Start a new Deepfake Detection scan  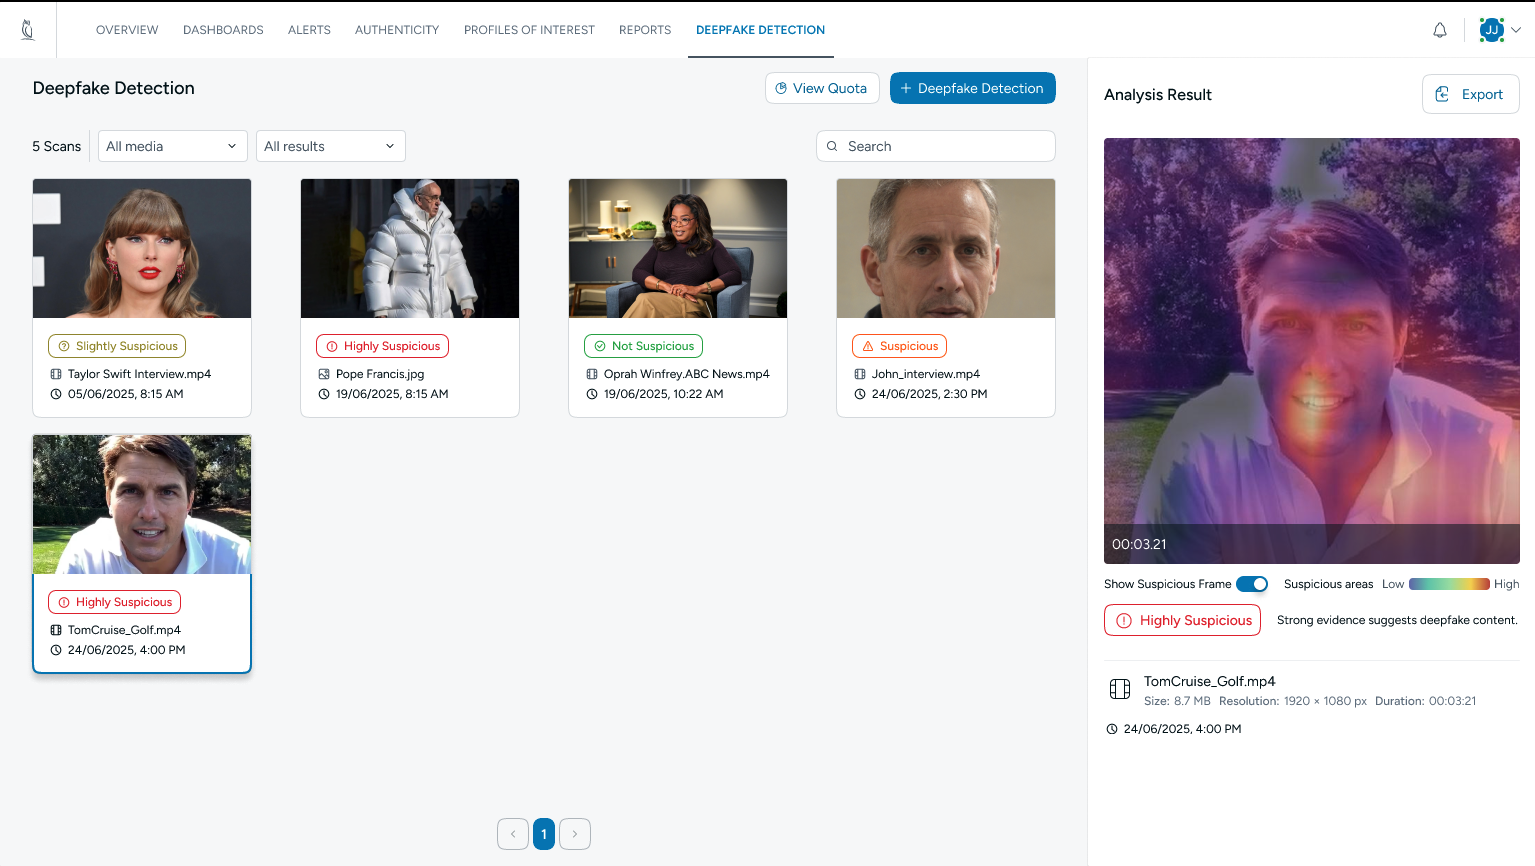coord(973,88)
